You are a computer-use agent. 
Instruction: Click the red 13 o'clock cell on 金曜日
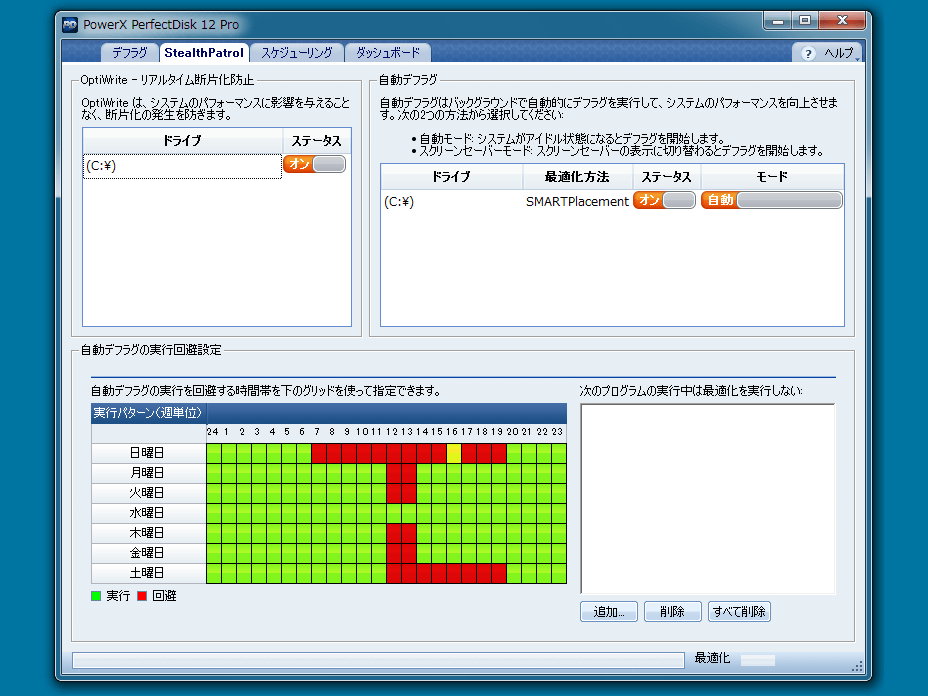click(x=409, y=553)
